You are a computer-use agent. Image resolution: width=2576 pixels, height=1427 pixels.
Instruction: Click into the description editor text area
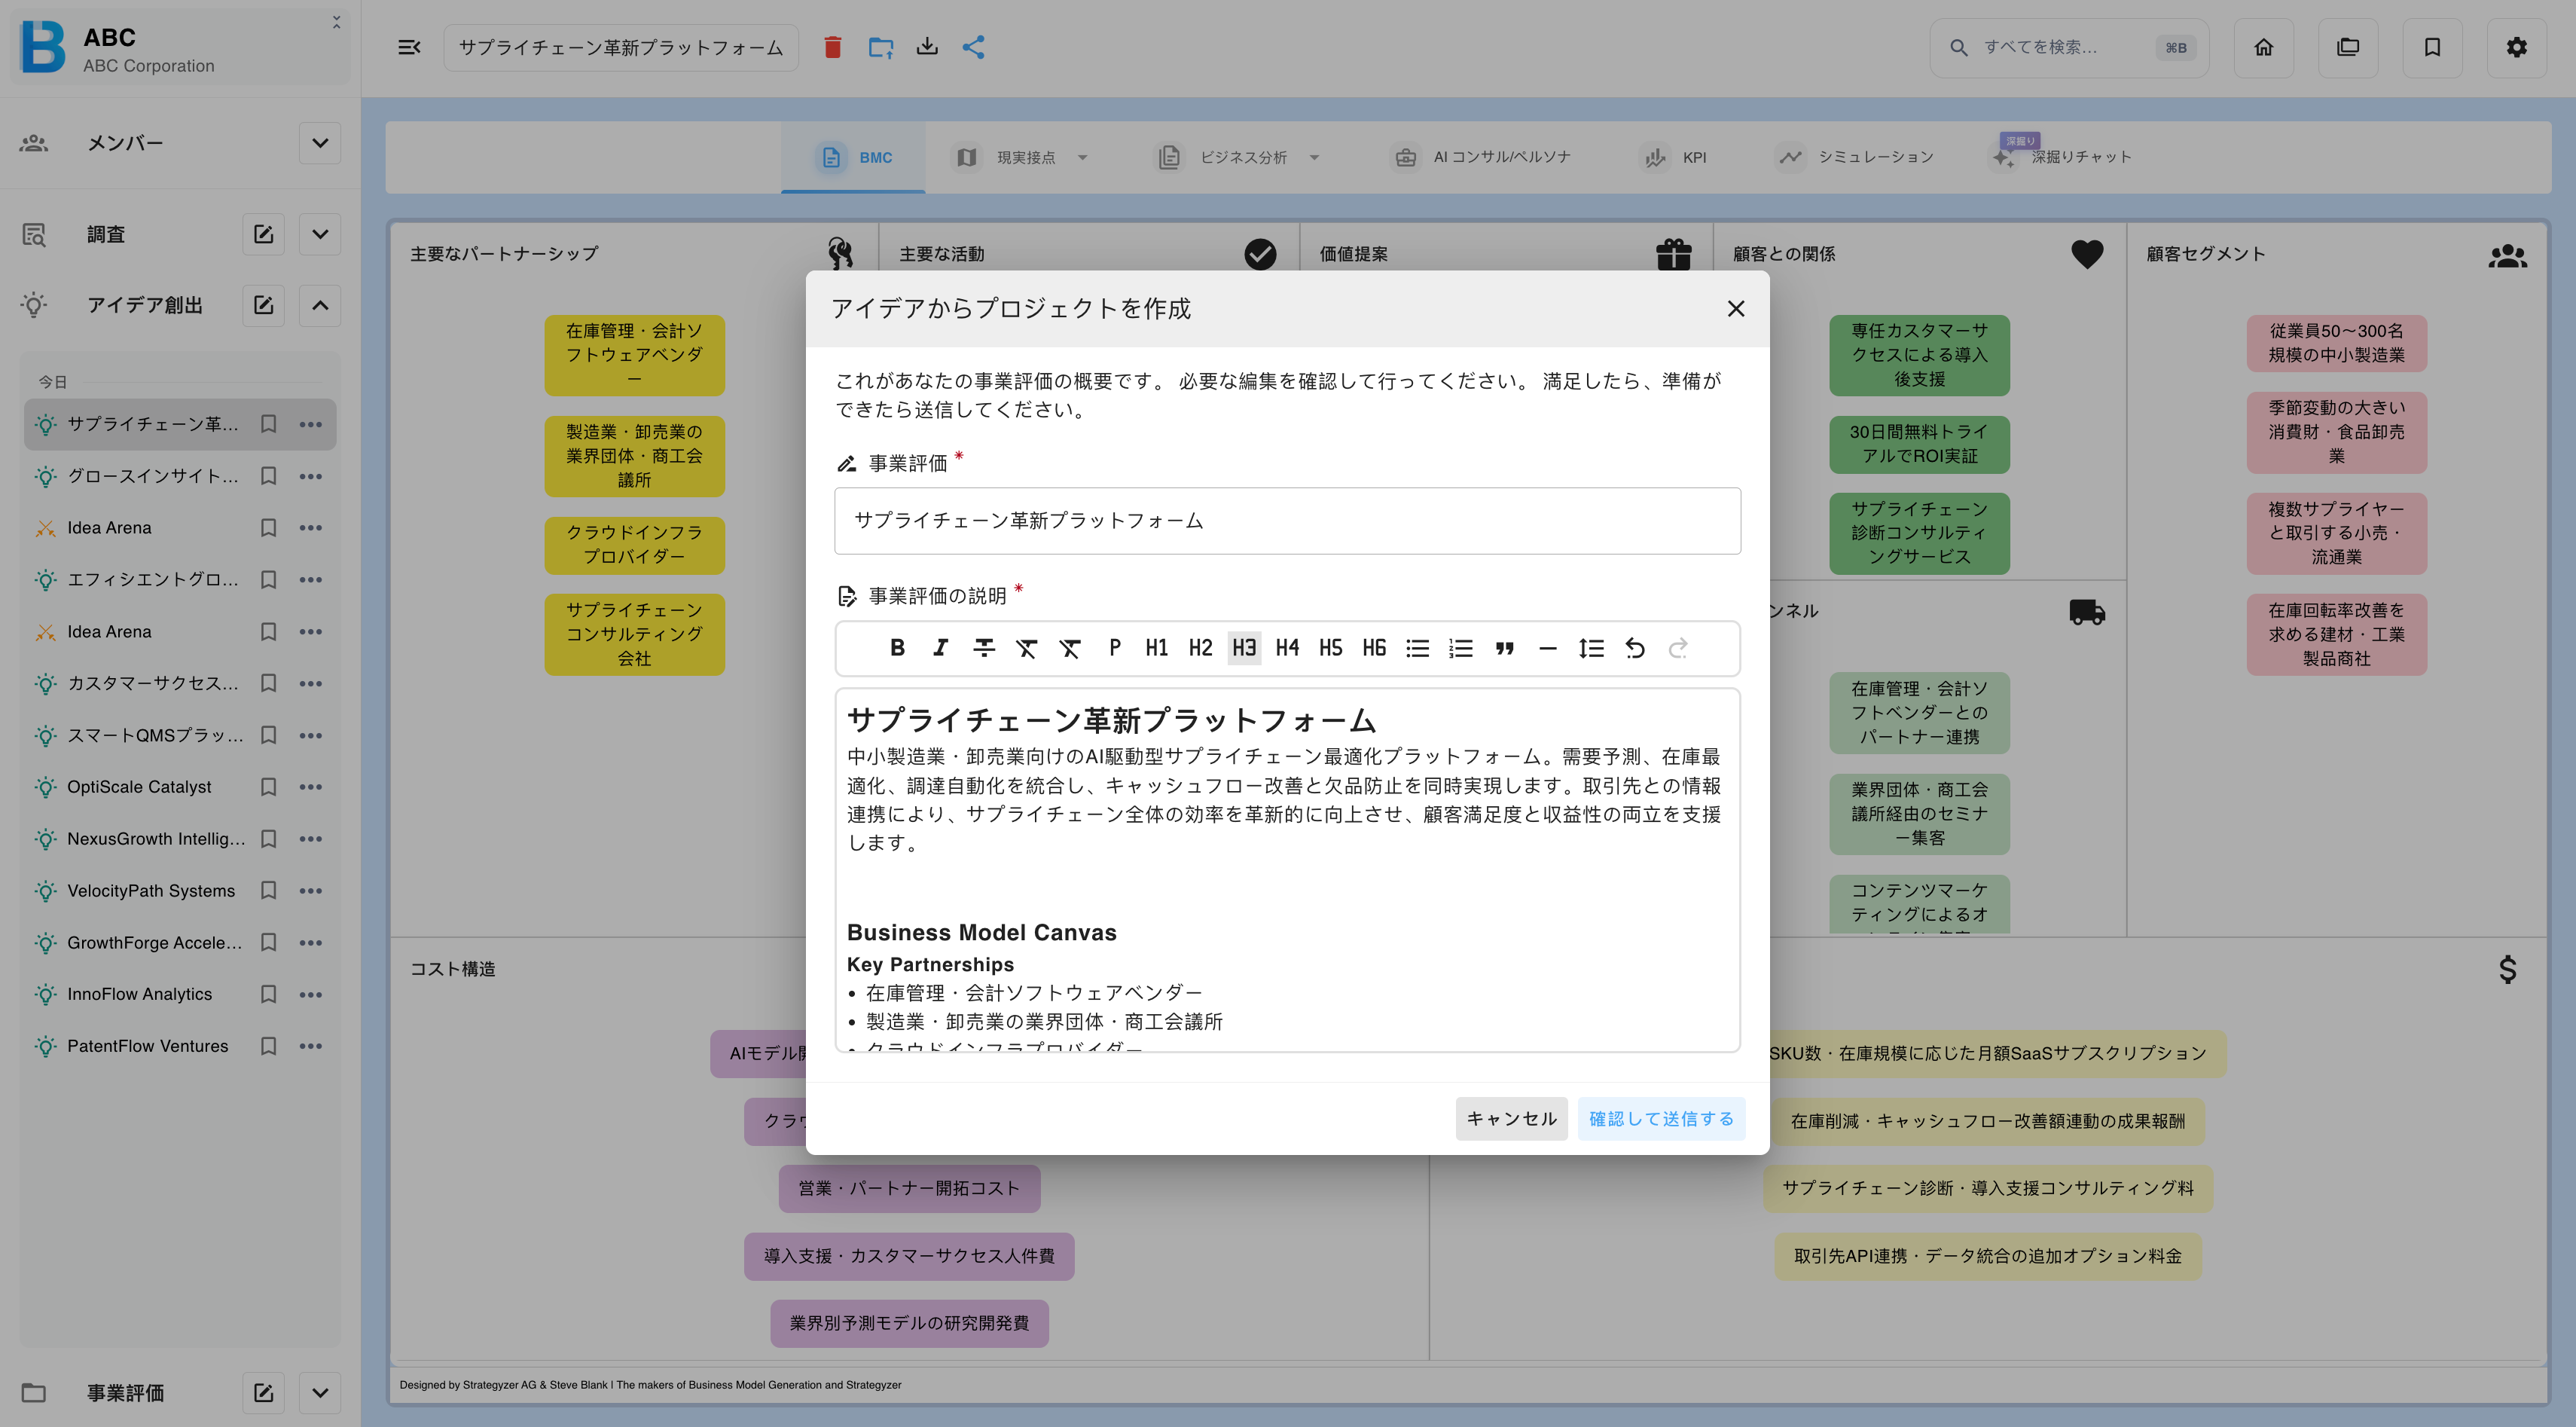pyautogui.click(x=1287, y=870)
